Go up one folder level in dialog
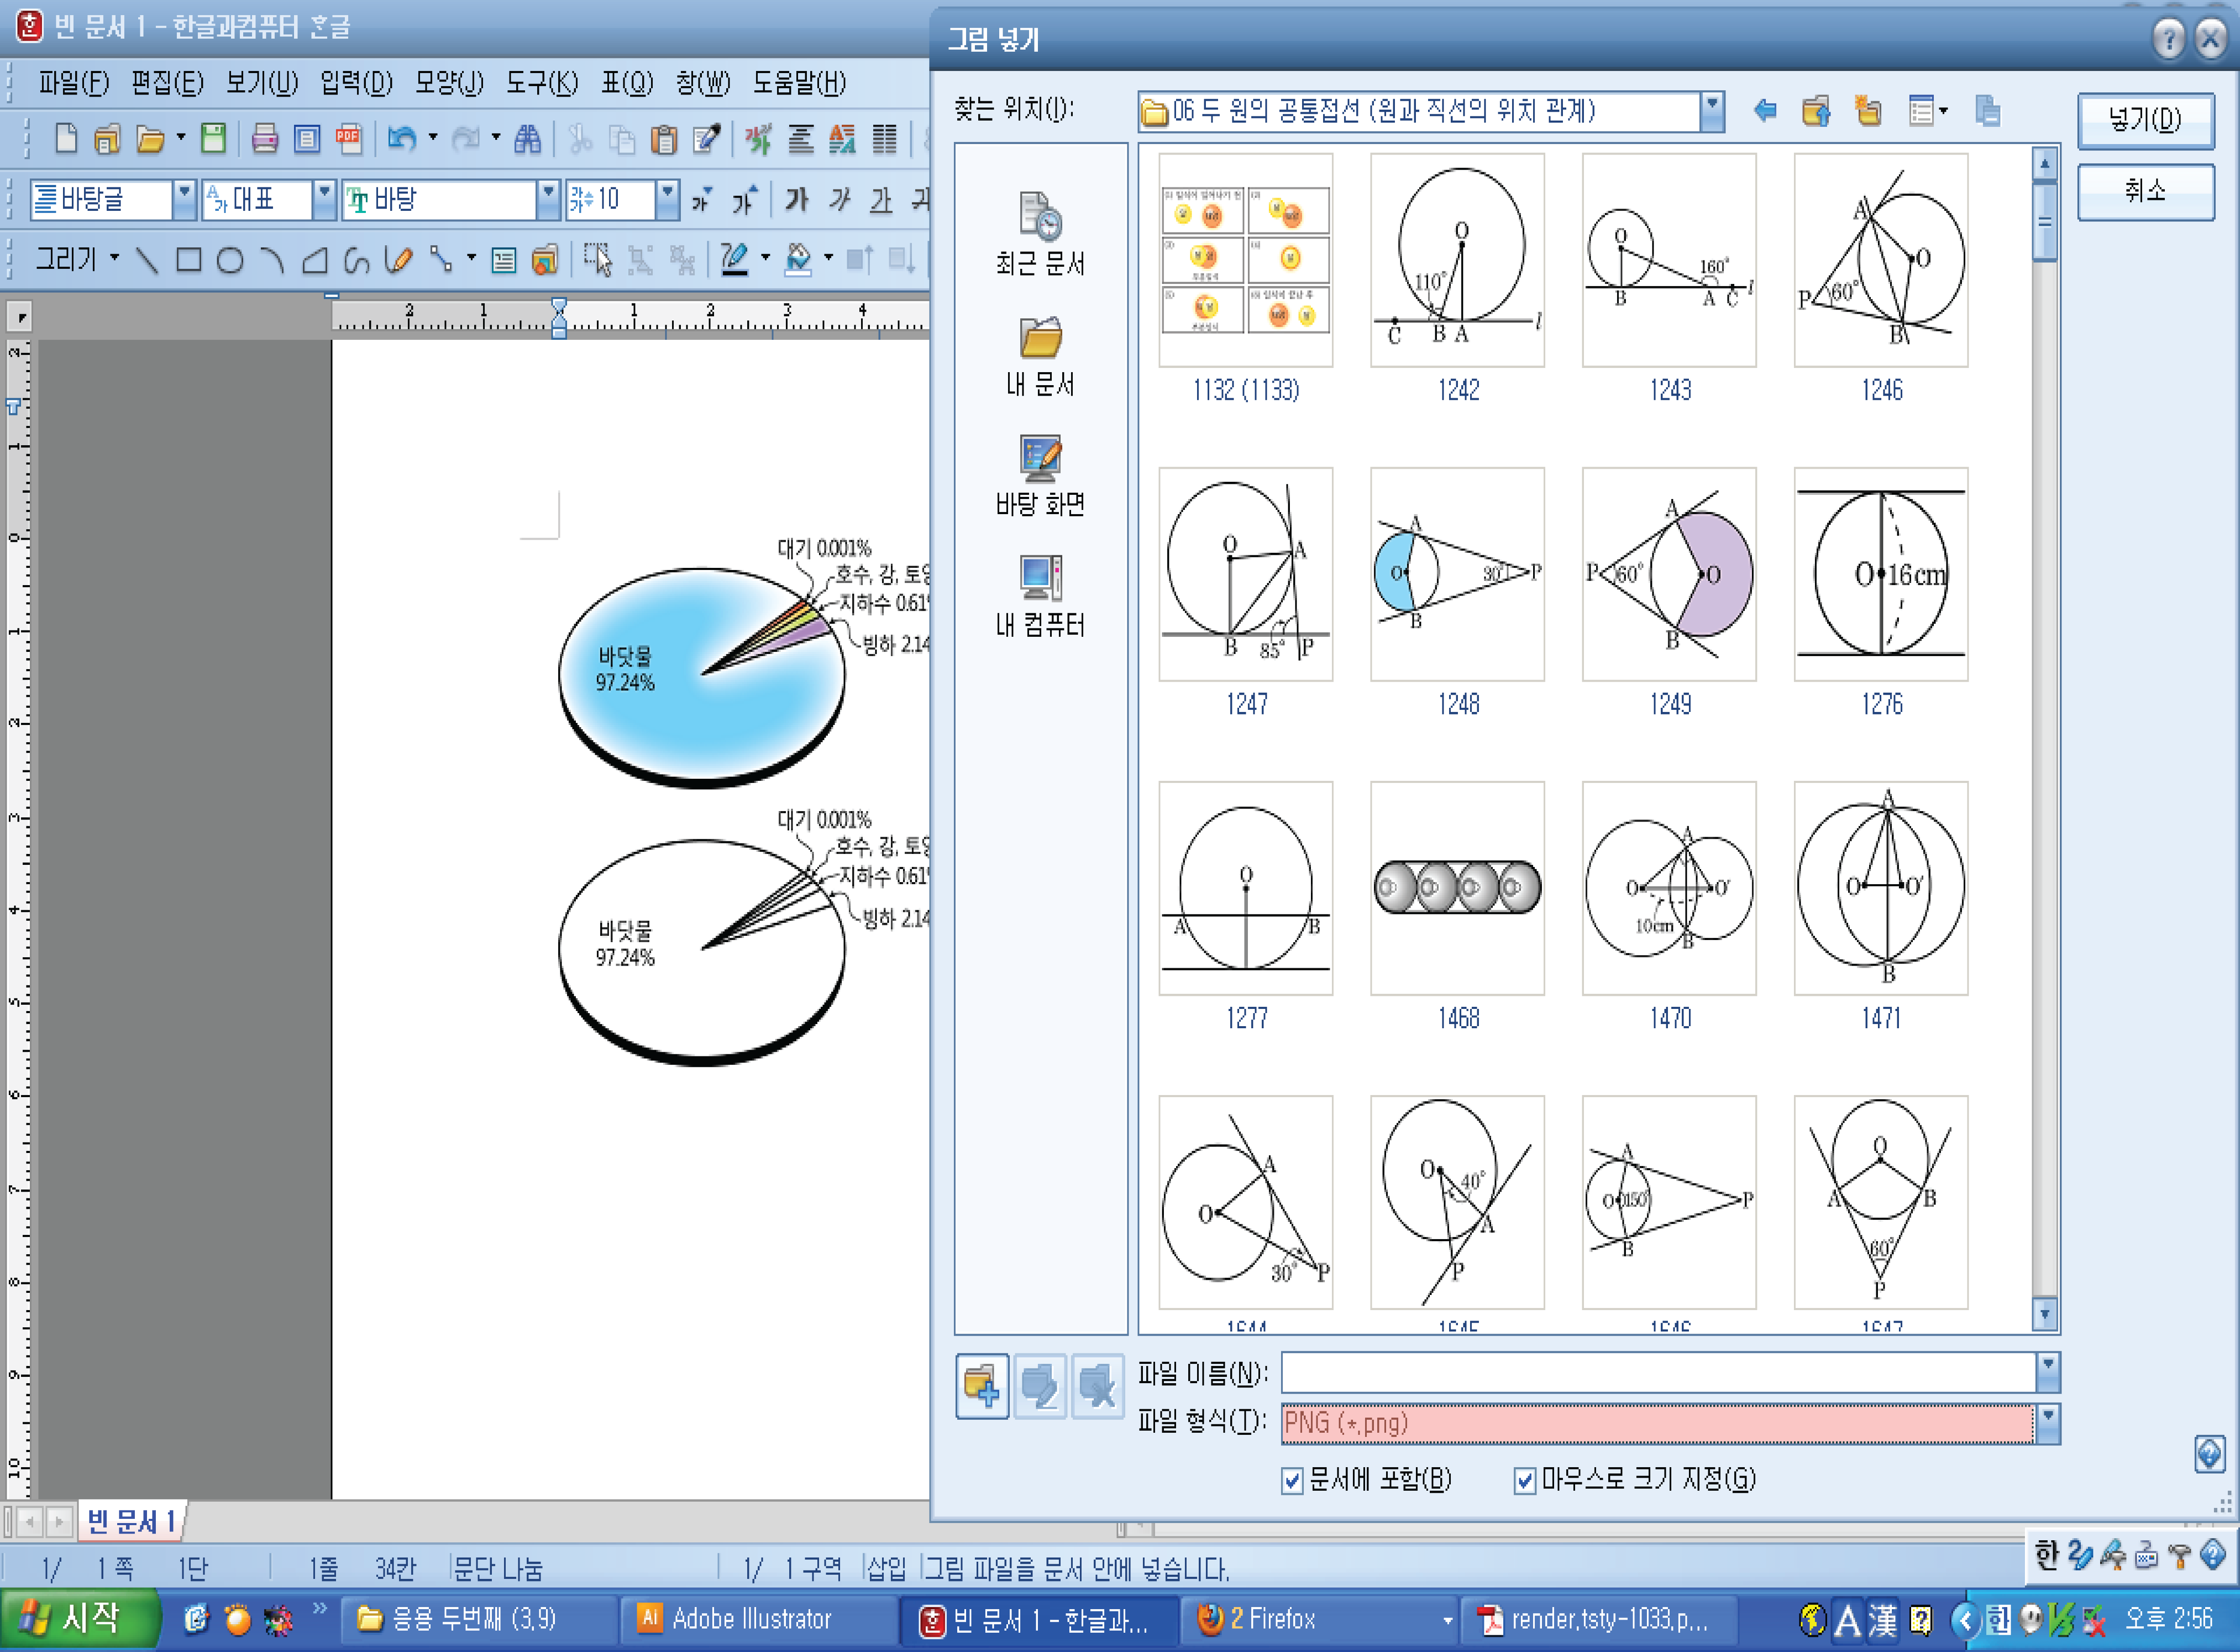This screenshot has height=1652, width=2240. pos(1816,111)
